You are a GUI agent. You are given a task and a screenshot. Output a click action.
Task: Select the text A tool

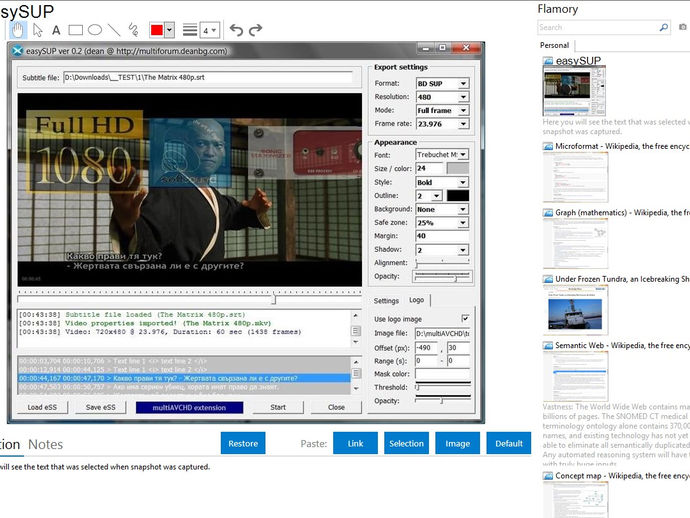coord(56,30)
